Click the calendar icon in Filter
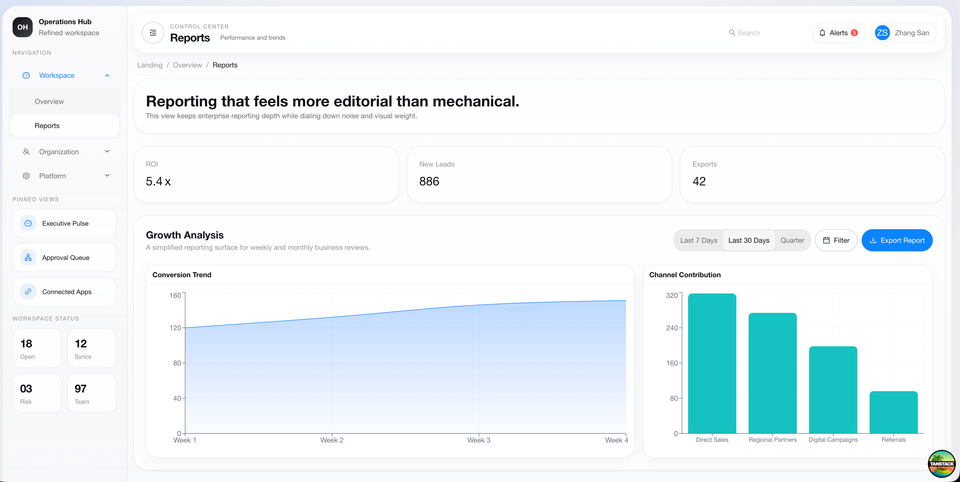Viewport: 960px width, 482px height. pyautogui.click(x=826, y=240)
